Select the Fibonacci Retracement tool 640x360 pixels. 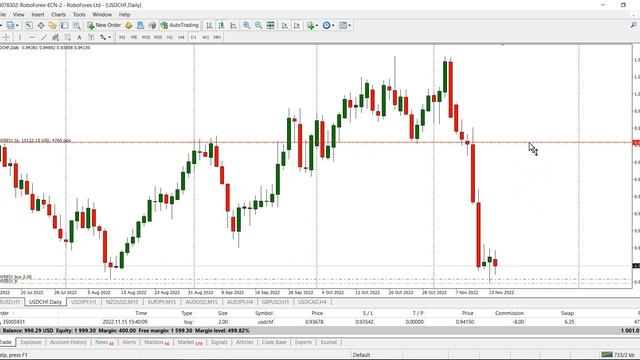(67, 37)
